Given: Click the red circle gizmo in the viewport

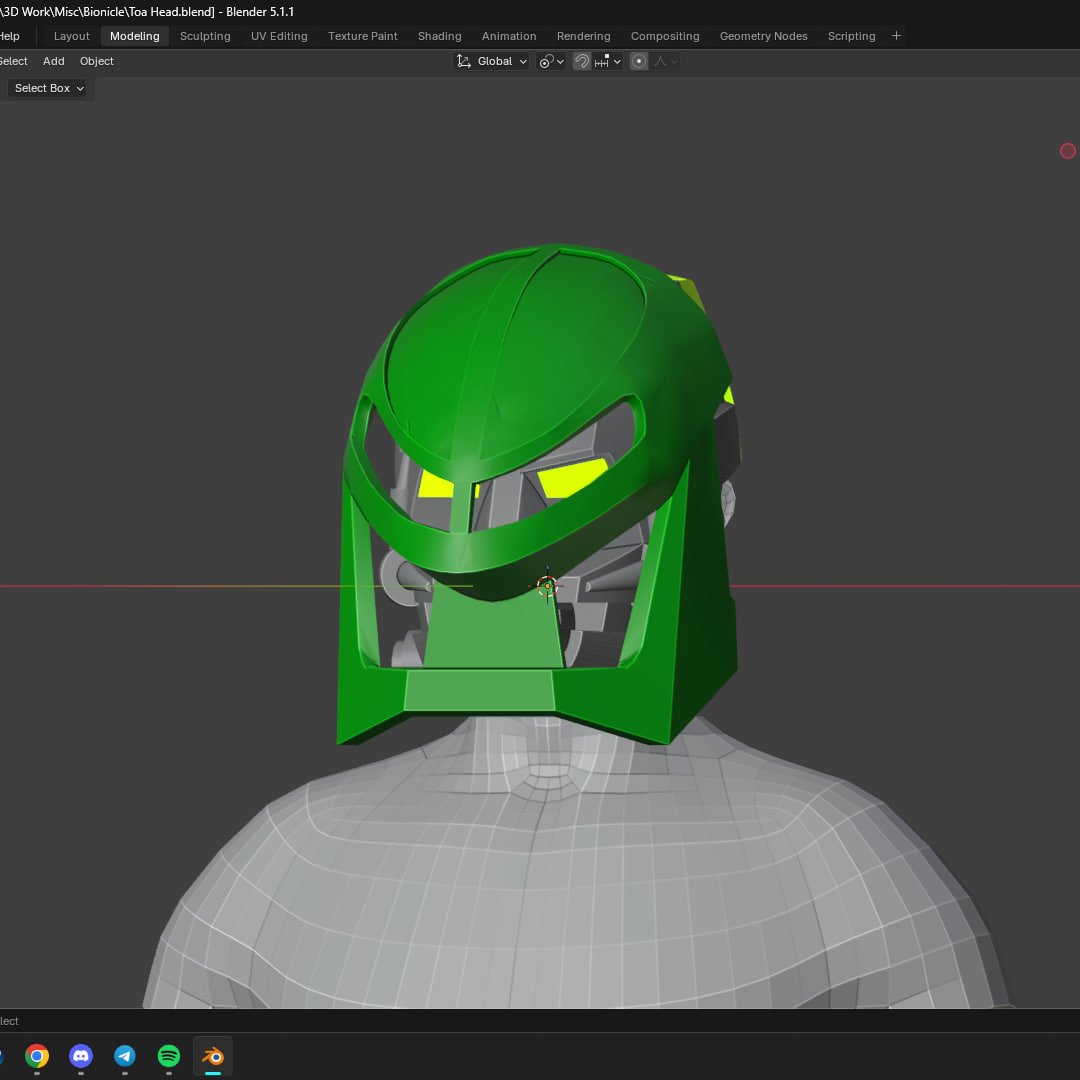Looking at the screenshot, I should [1068, 151].
